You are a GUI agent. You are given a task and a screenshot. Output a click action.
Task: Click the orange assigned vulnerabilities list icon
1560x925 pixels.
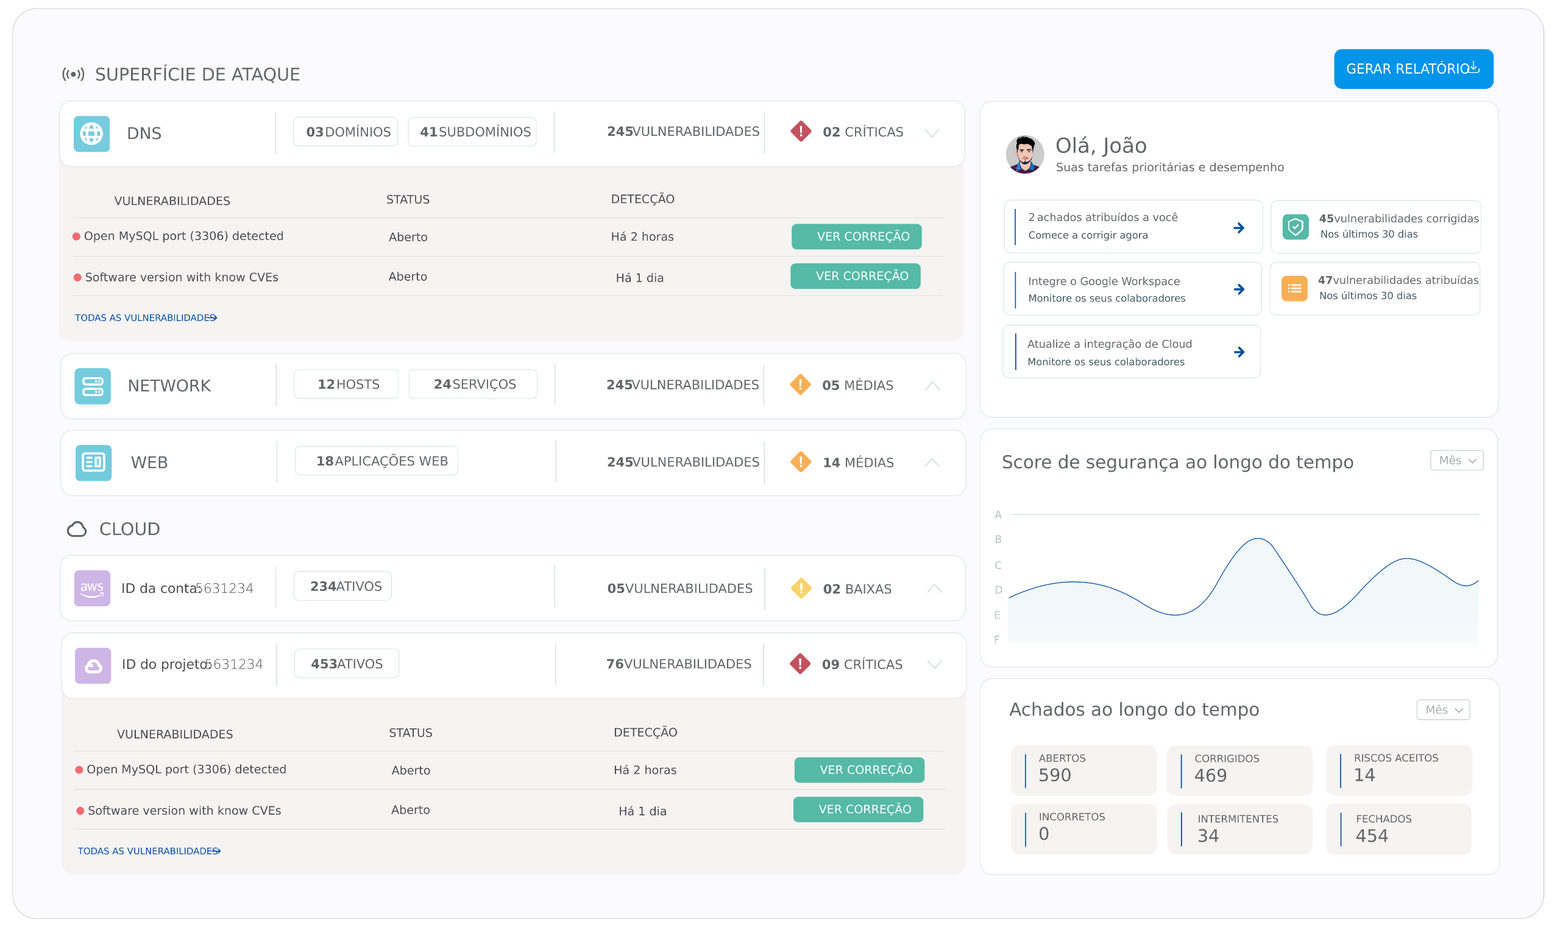(x=1294, y=289)
